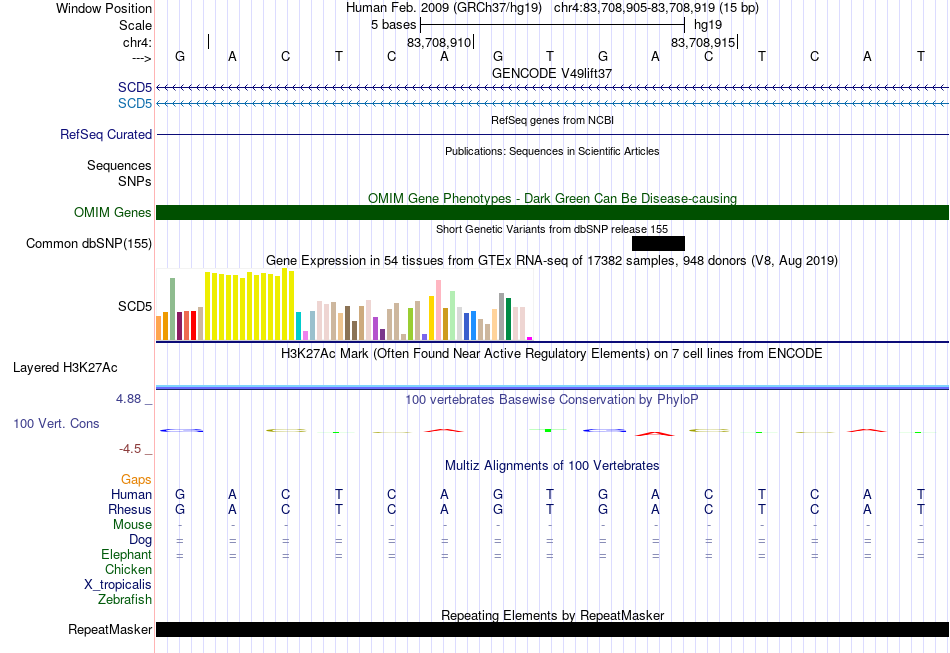Click the black RepeatMasker element bar
This screenshot has width=950, height=653.
(x=552, y=629)
